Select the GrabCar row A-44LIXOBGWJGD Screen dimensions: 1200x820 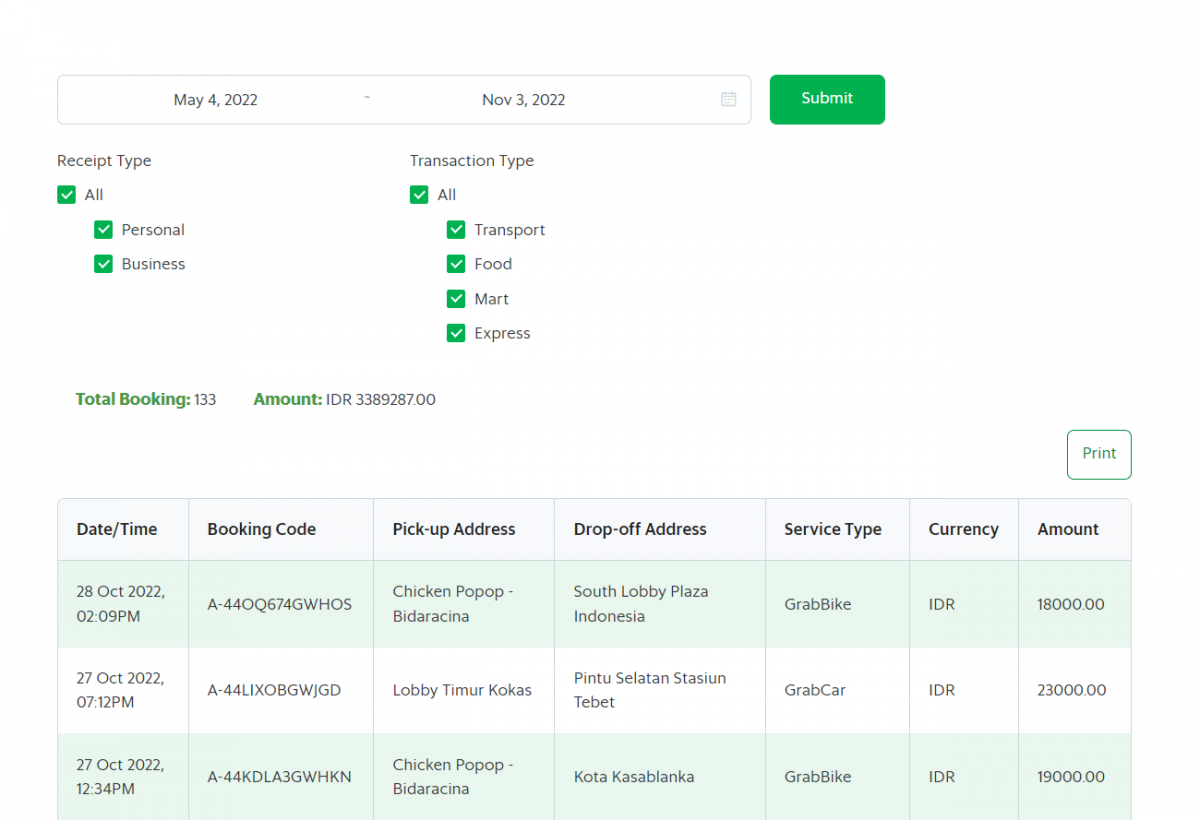coord(274,690)
